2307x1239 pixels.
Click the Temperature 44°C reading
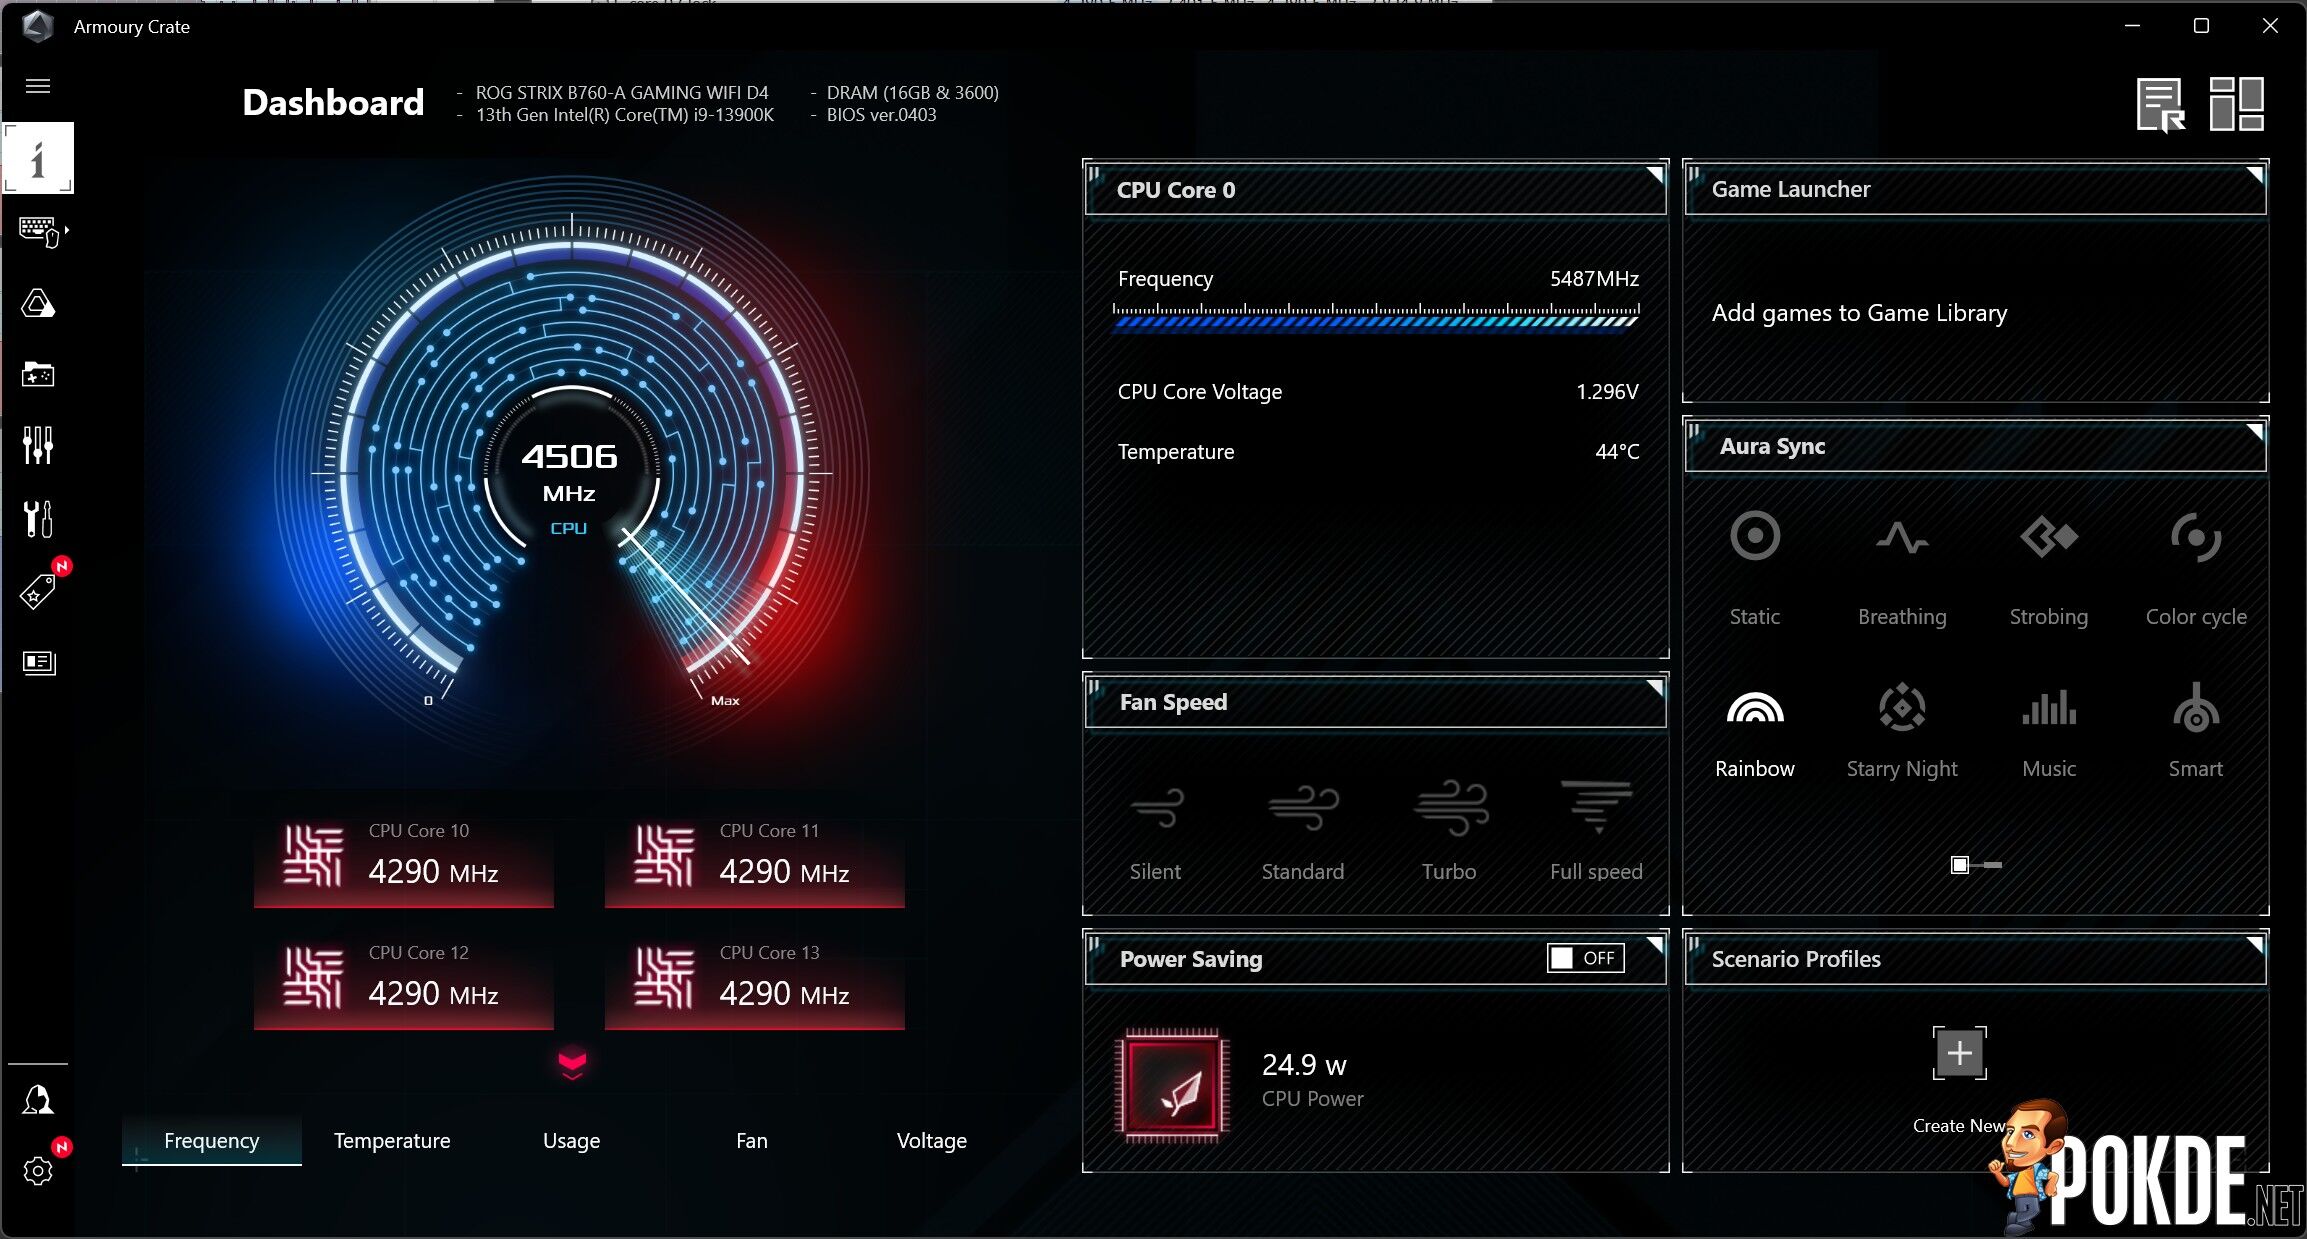[x=1617, y=452]
